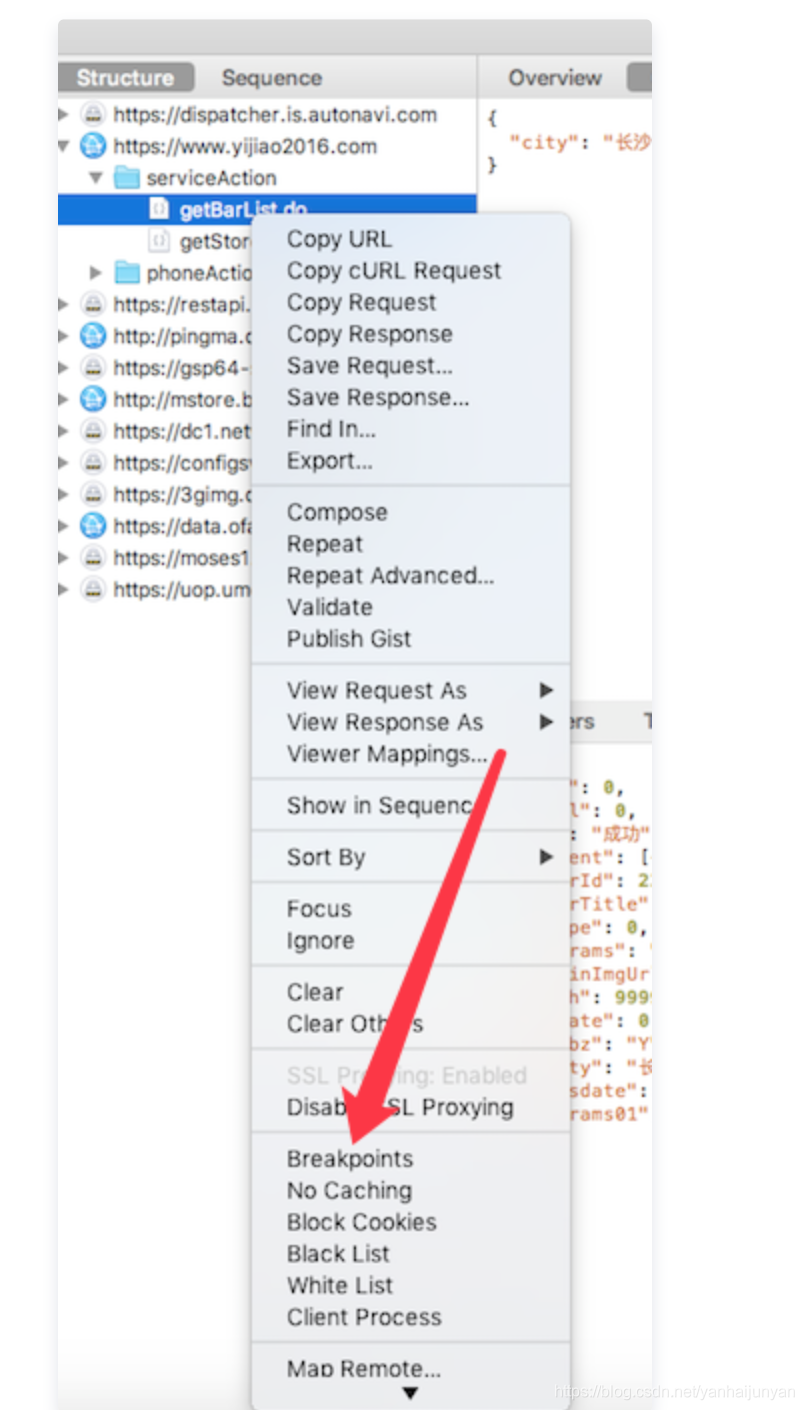Click the serviceAction folder icon
The image size is (804, 1410).
coord(126,178)
